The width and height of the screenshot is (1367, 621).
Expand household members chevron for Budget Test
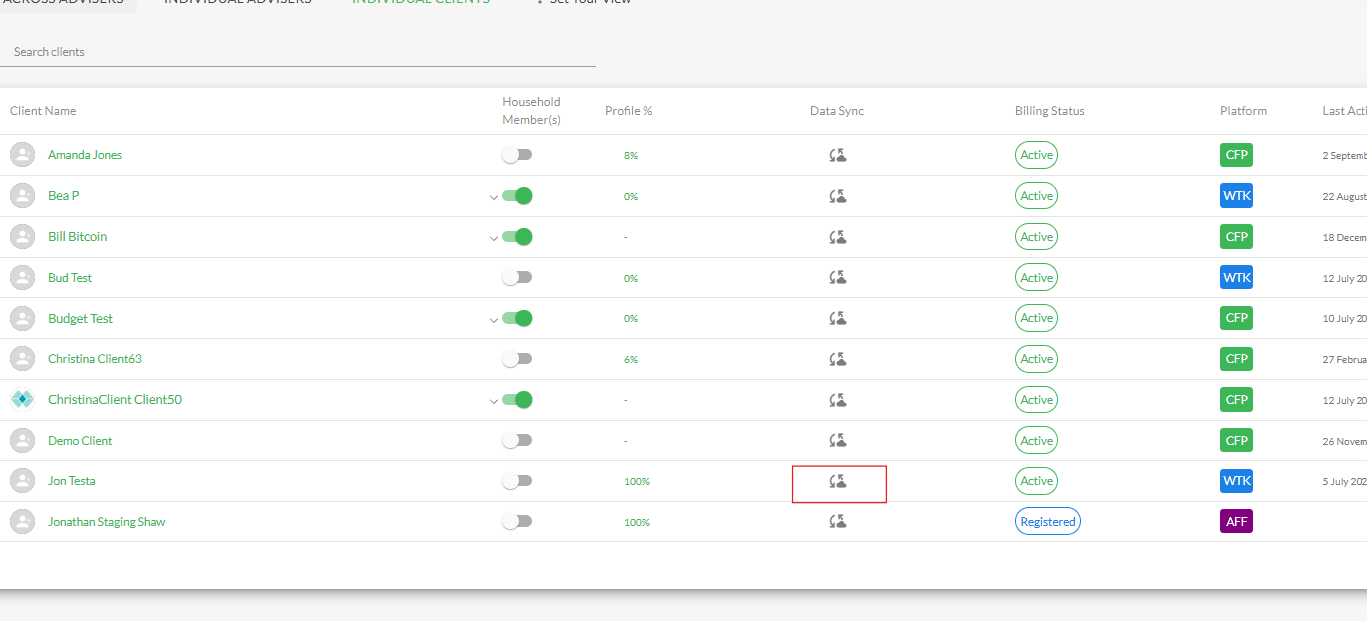pyautogui.click(x=493, y=319)
